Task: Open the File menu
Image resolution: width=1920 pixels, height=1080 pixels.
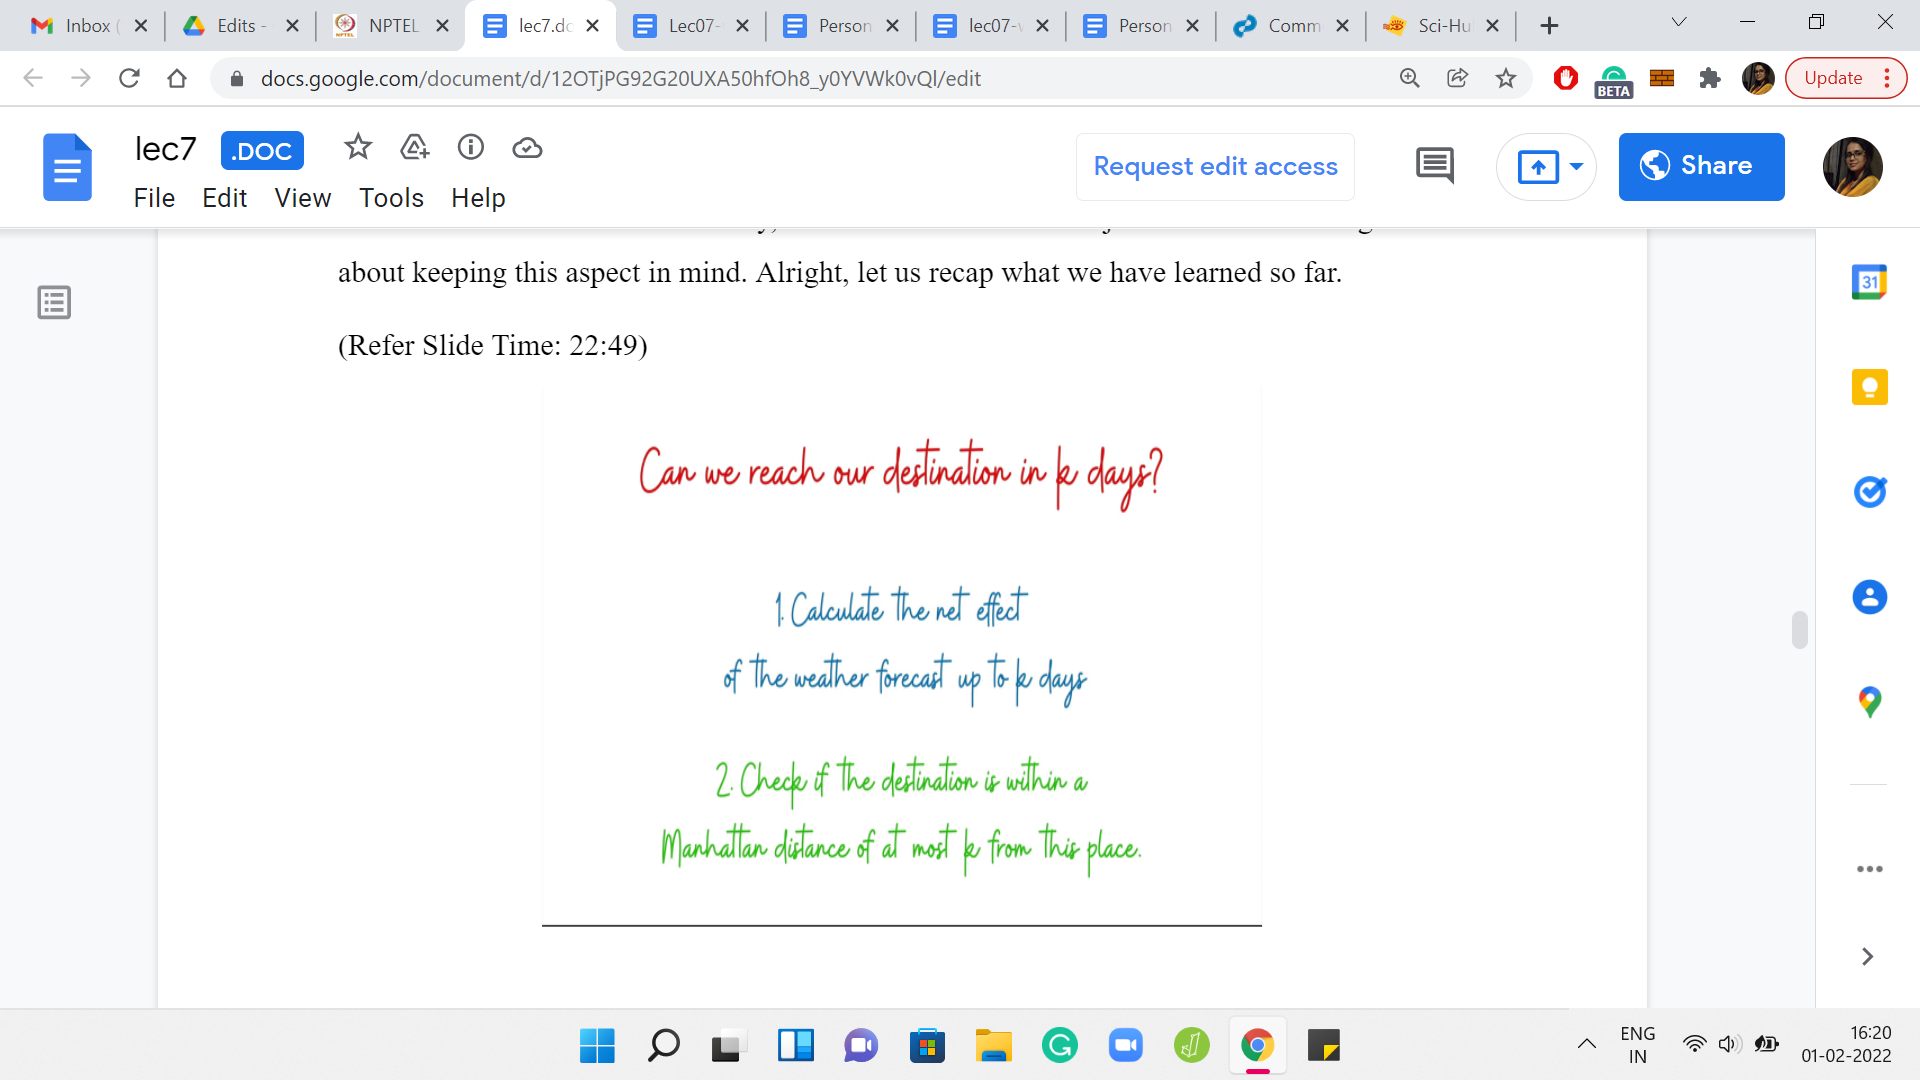Action: pos(154,198)
